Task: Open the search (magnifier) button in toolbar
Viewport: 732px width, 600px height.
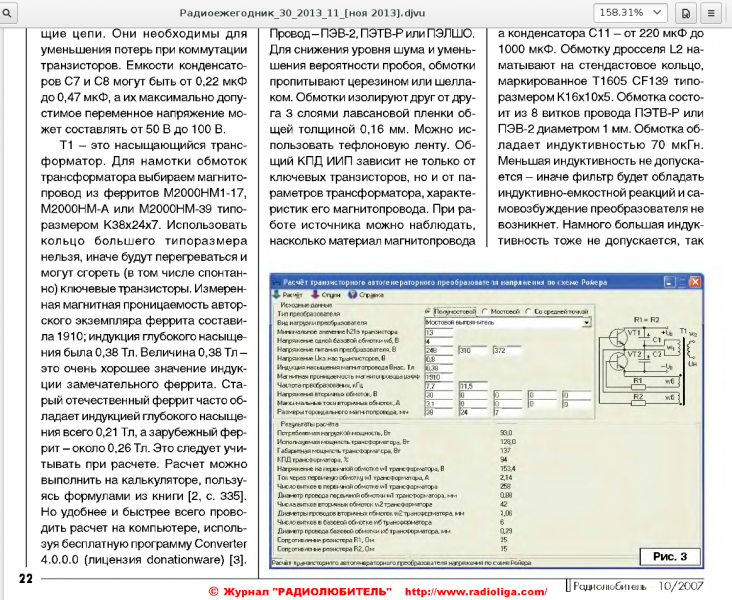Action: point(7,13)
